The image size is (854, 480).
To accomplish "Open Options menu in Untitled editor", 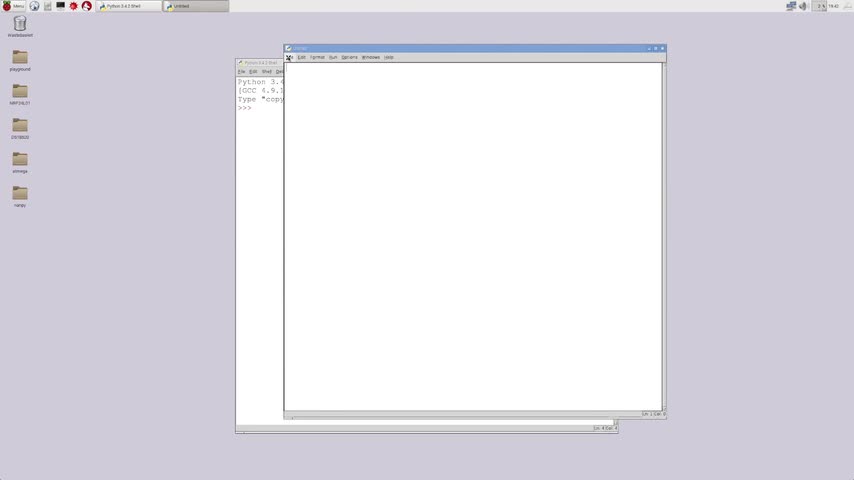I will 349,57.
